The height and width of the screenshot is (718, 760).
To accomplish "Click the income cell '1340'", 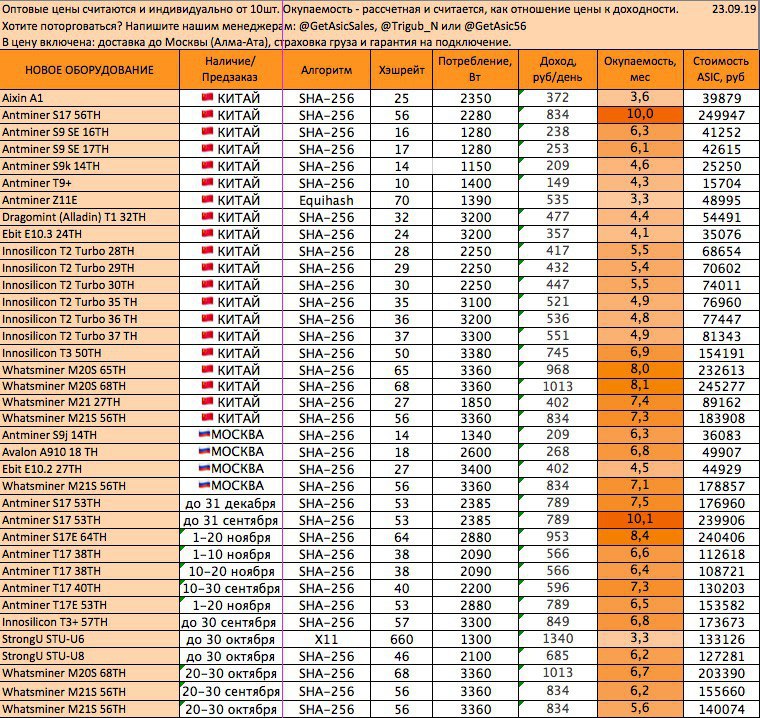I will pos(558,638).
